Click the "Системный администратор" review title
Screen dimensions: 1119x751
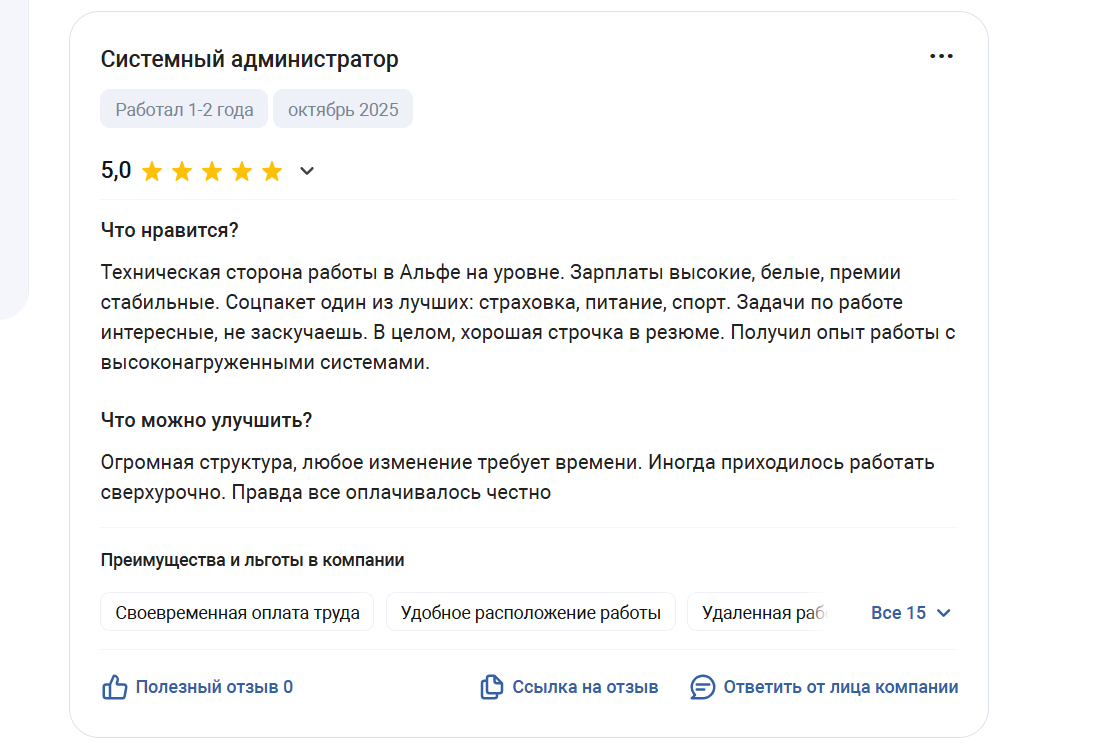pos(249,59)
